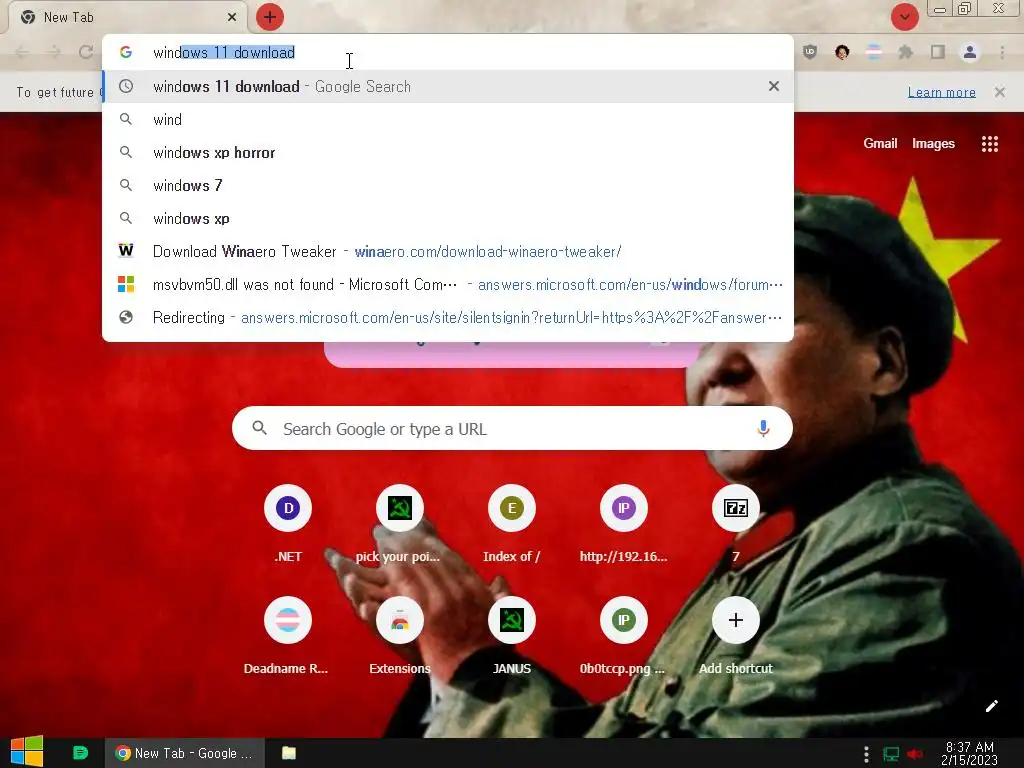Open Images link

click(933, 144)
